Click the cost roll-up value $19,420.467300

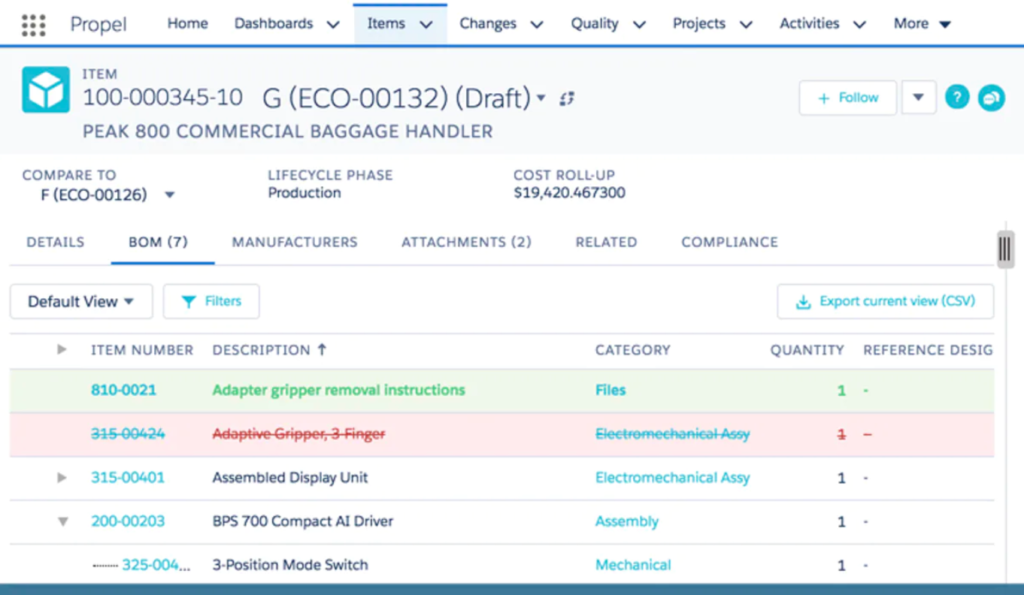tap(569, 193)
